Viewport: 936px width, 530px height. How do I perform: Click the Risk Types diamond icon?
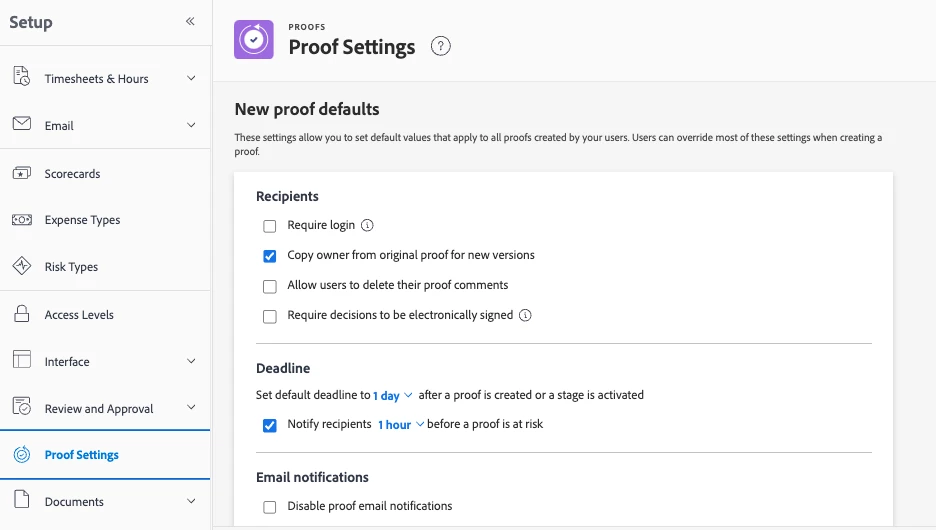(x=22, y=267)
